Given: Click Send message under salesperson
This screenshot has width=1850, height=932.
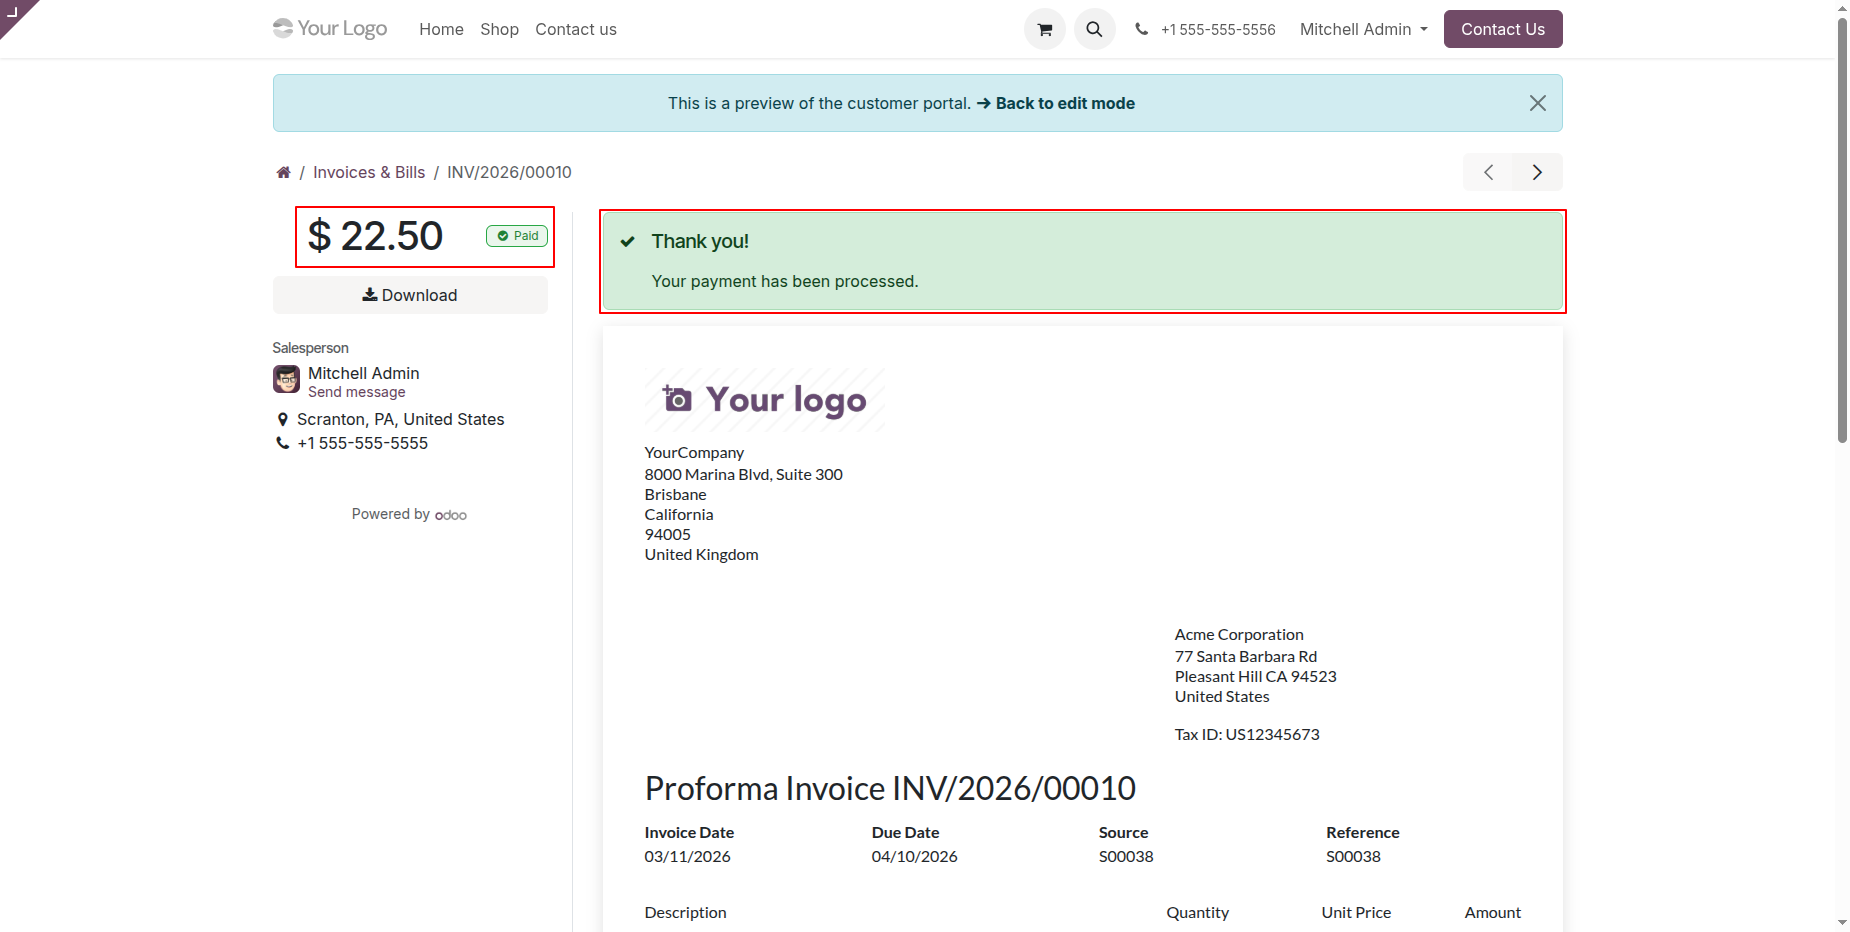Looking at the screenshot, I should coord(356,393).
